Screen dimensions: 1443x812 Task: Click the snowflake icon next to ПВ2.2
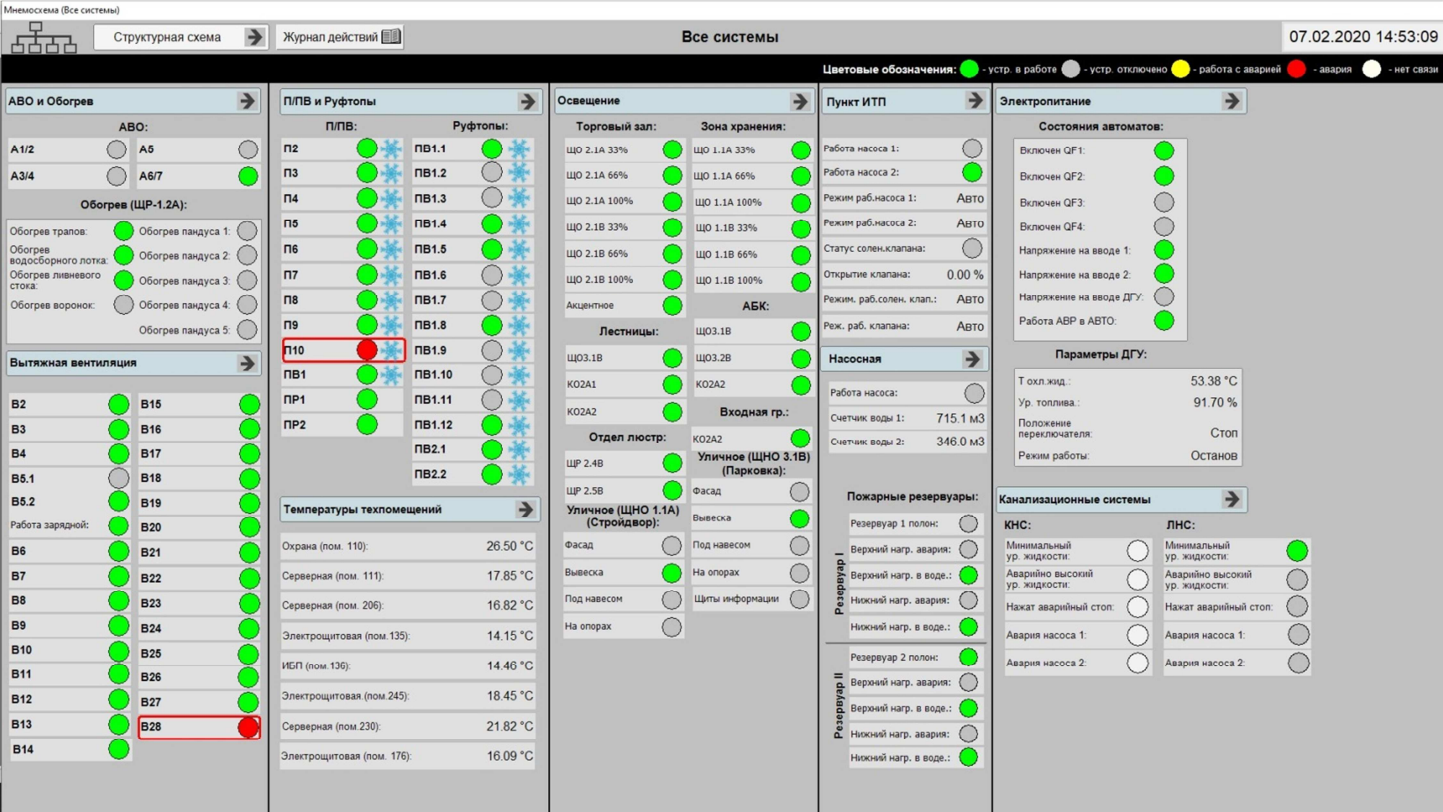[519, 475]
